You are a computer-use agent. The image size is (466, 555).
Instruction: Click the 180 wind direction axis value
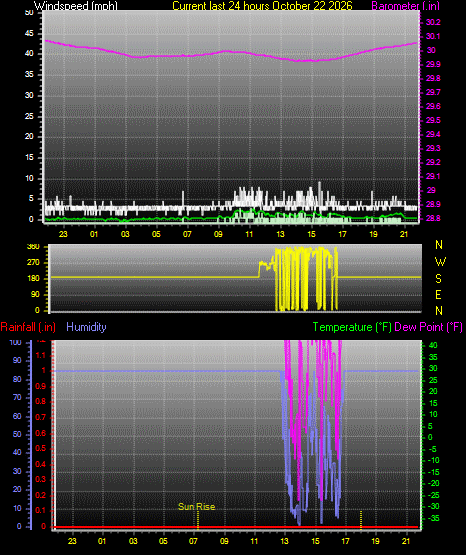click(x=33, y=279)
